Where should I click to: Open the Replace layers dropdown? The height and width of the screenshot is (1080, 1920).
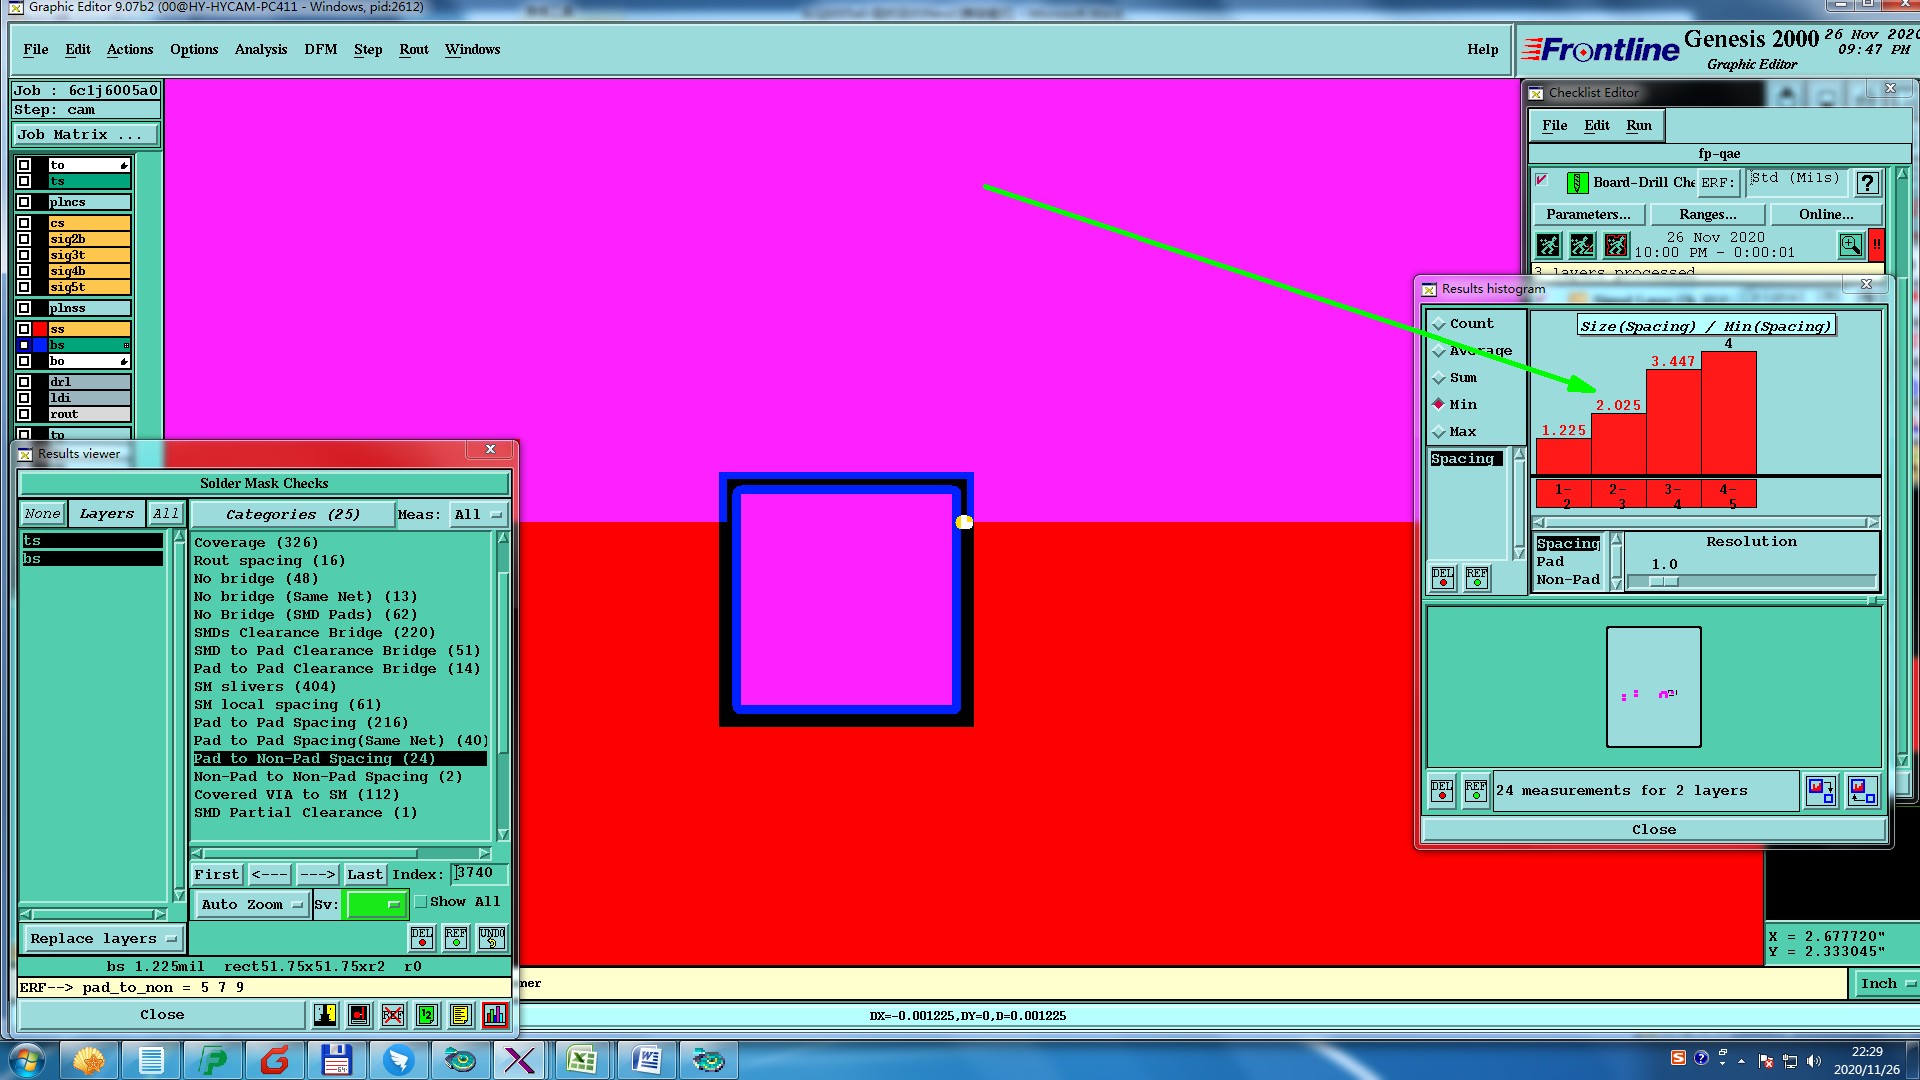102,939
